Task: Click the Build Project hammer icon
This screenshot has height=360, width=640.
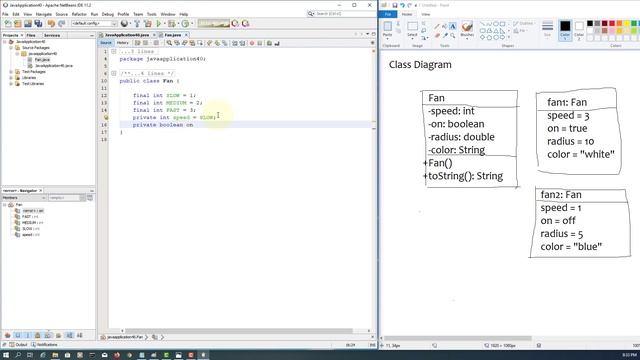Action: pos(137,24)
